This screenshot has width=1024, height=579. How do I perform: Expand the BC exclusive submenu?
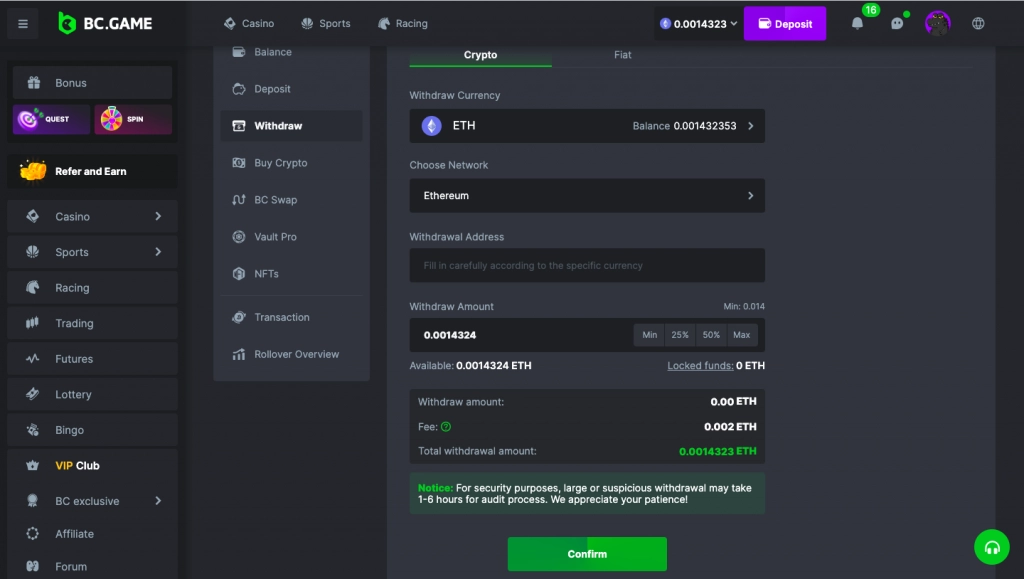point(158,501)
